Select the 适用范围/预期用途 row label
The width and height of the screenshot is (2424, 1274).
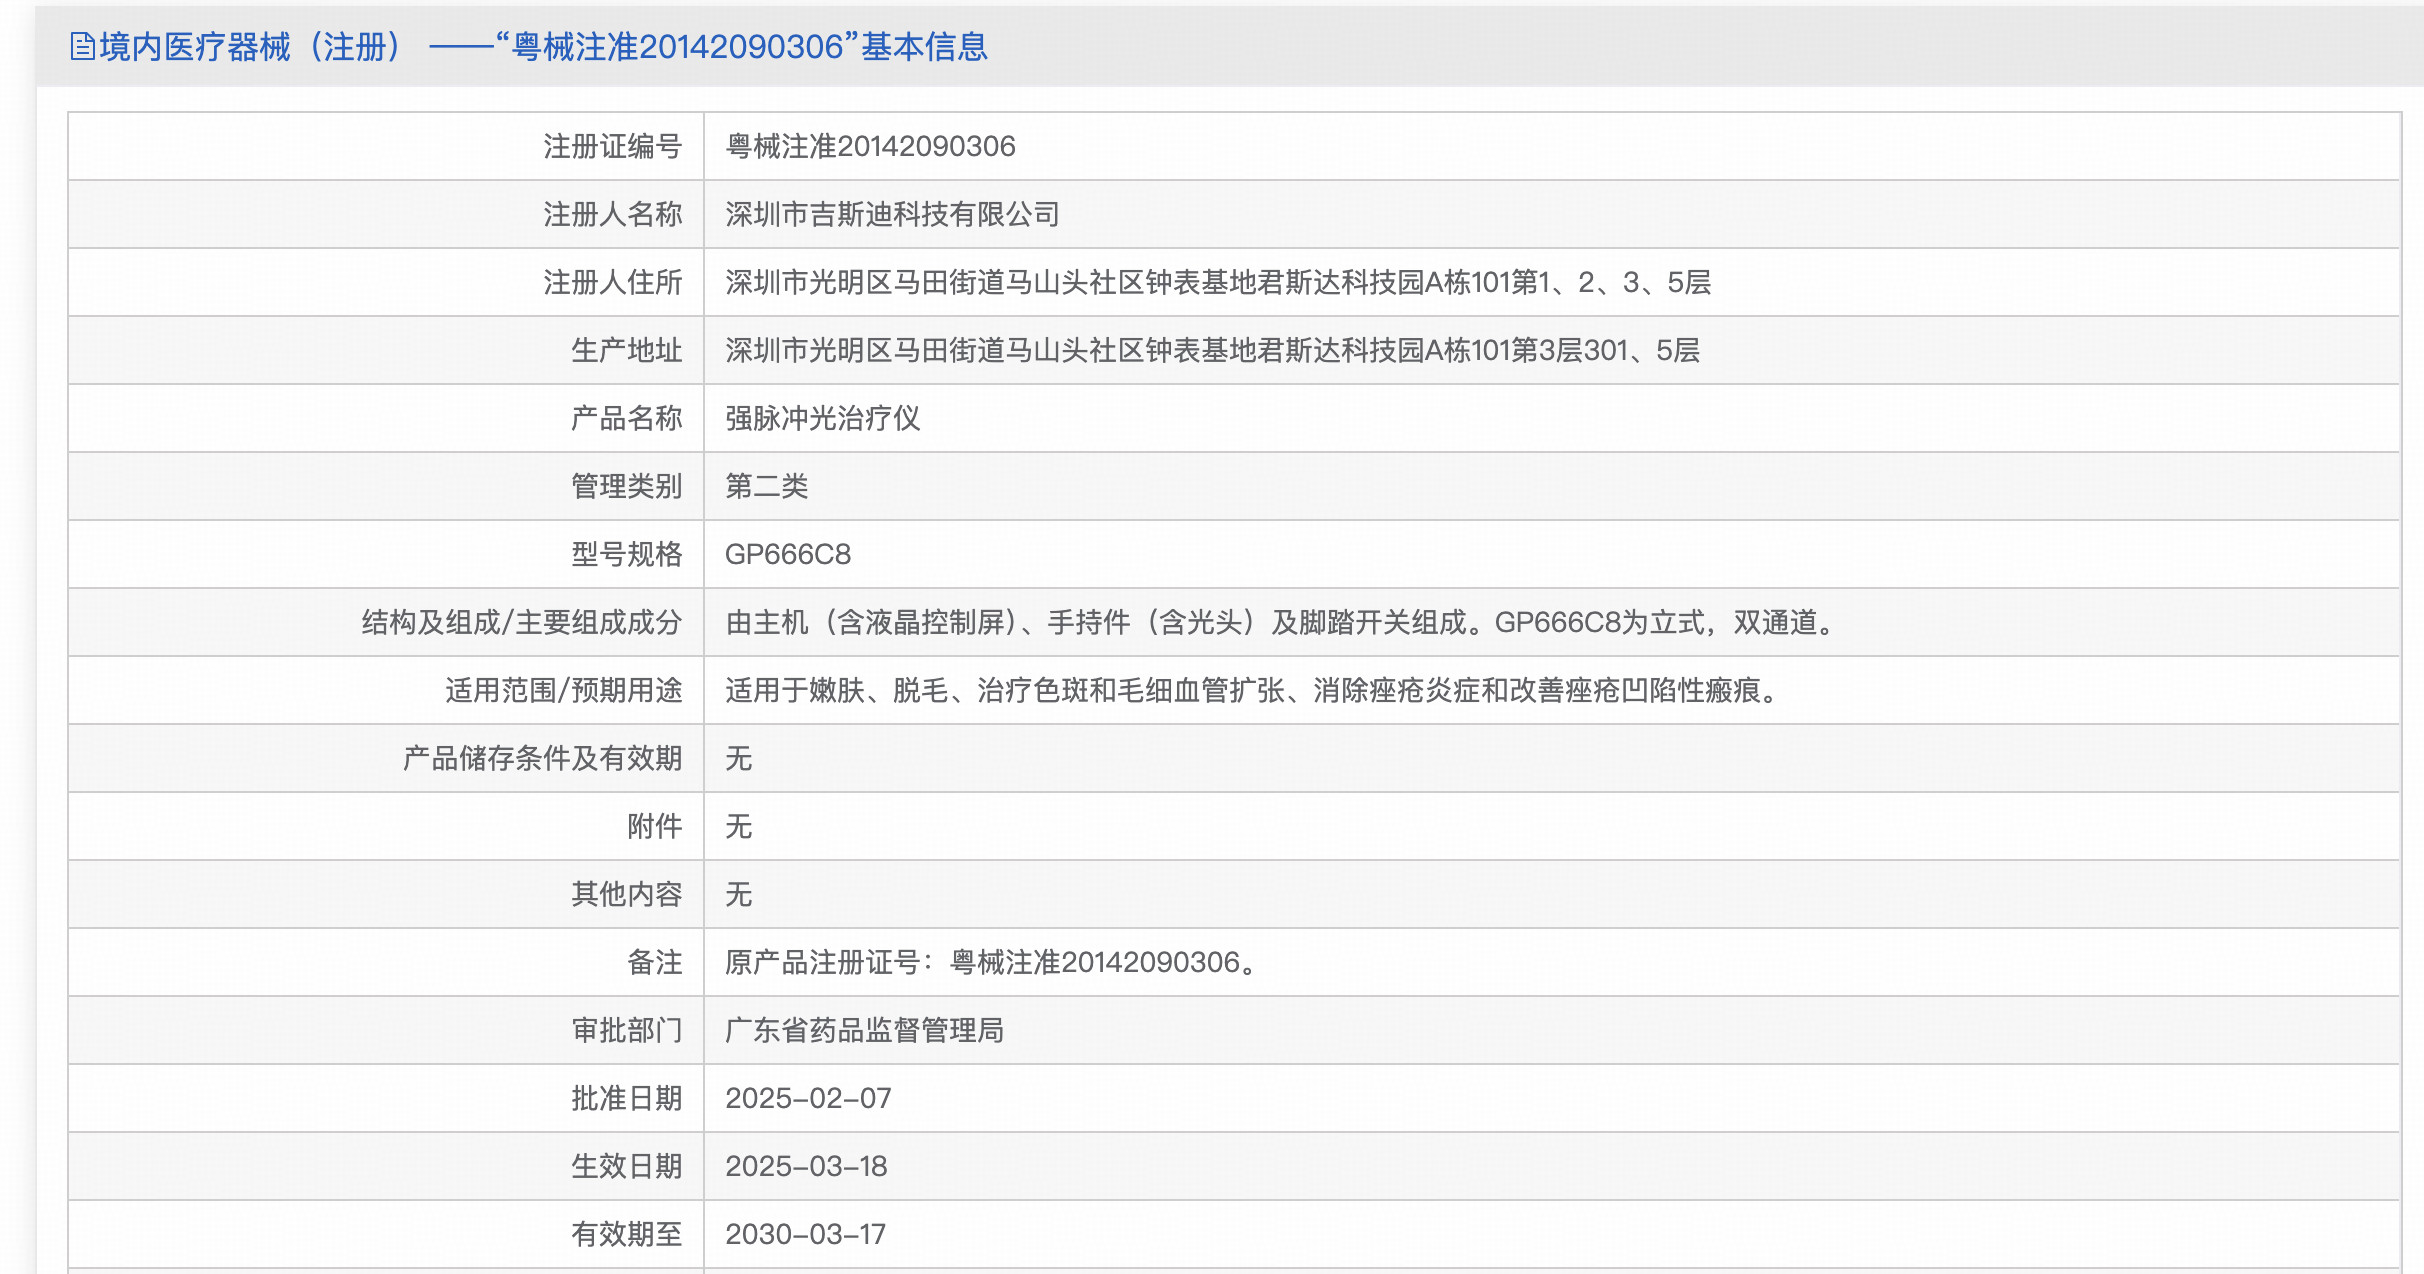pyautogui.click(x=564, y=690)
